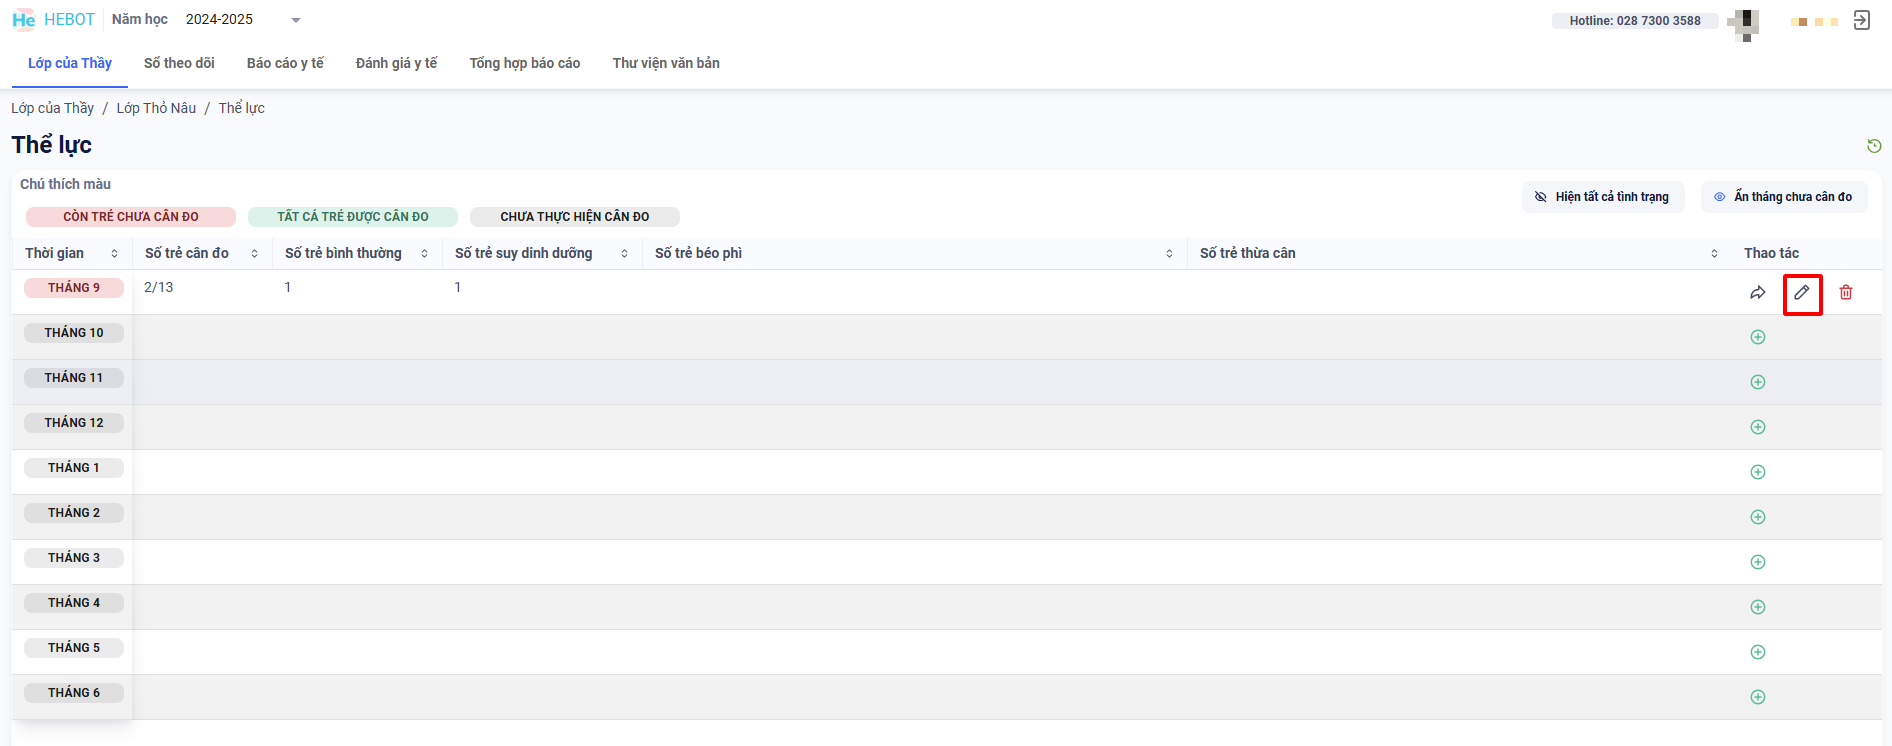Sort by Số trẻ suy dinh dưỡng column
This screenshot has height=746, width=1892.
tap(624, 254)
